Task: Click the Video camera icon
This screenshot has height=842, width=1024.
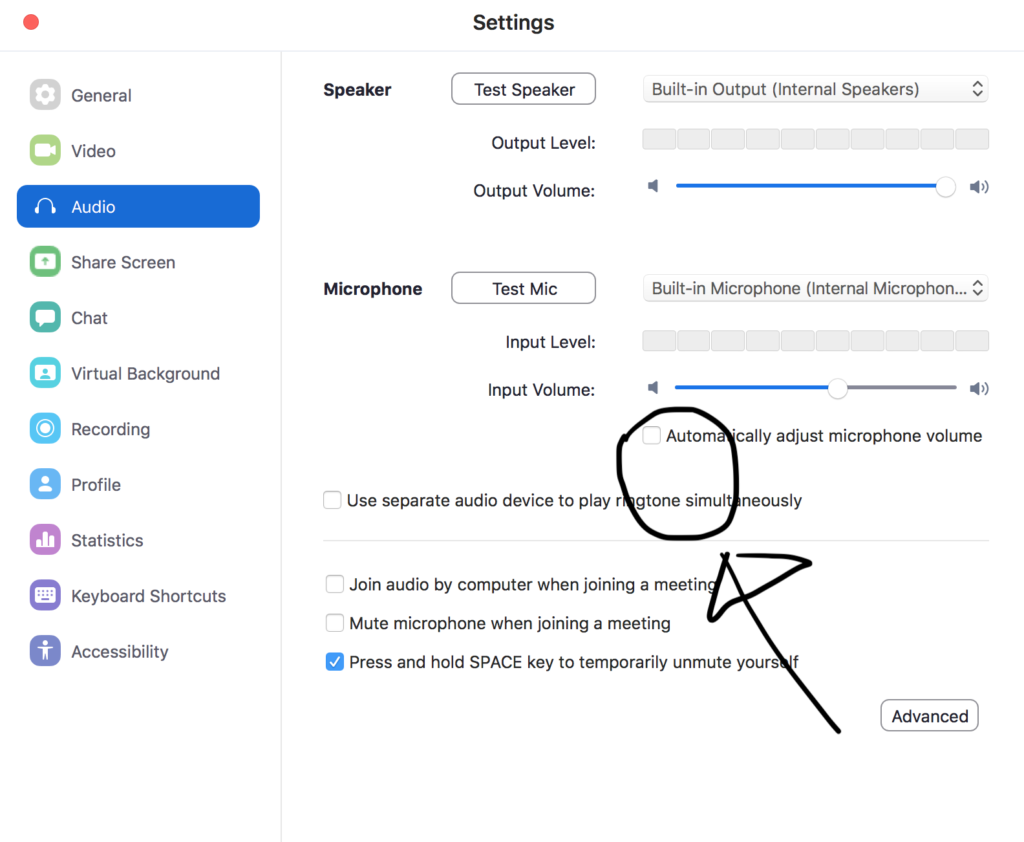Action: (45, 151)
